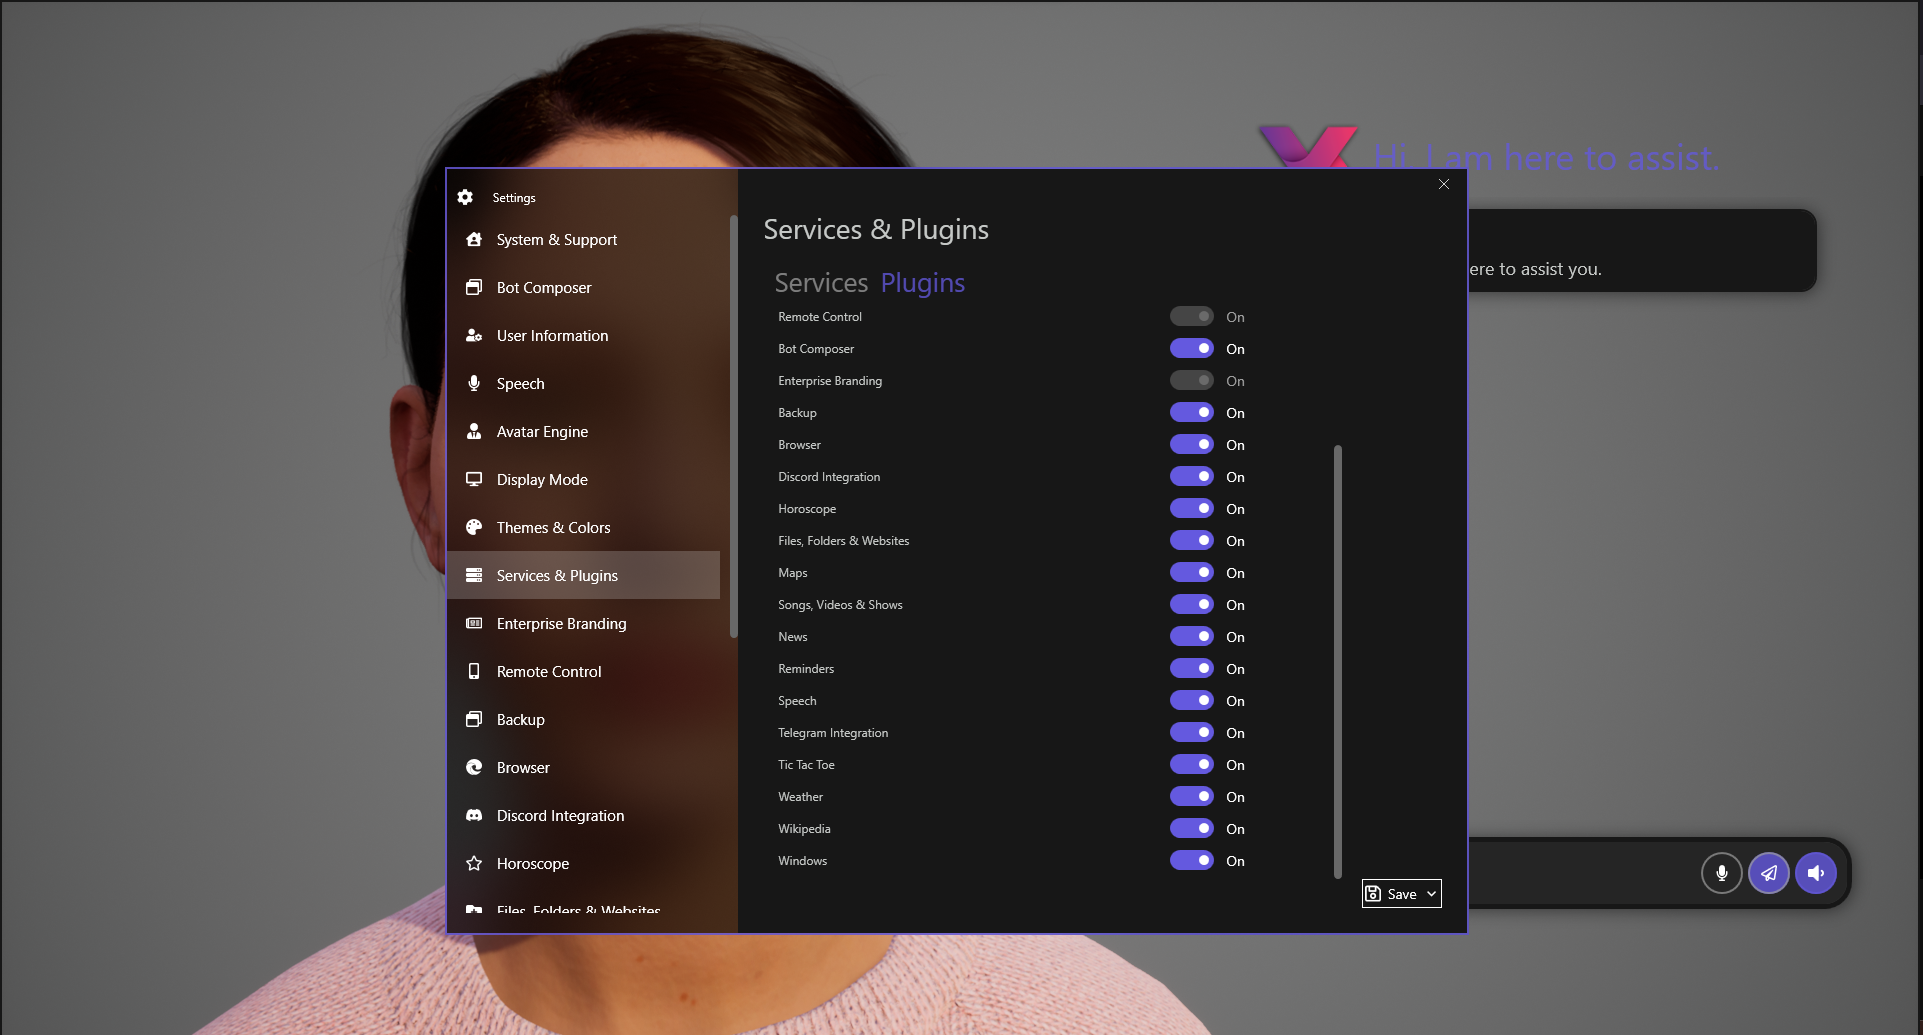The width and height of the screenshot is (1923, 1035).
Task: Click the Discord Integration icon in sidebar
Action: click(x=474, y=815)
